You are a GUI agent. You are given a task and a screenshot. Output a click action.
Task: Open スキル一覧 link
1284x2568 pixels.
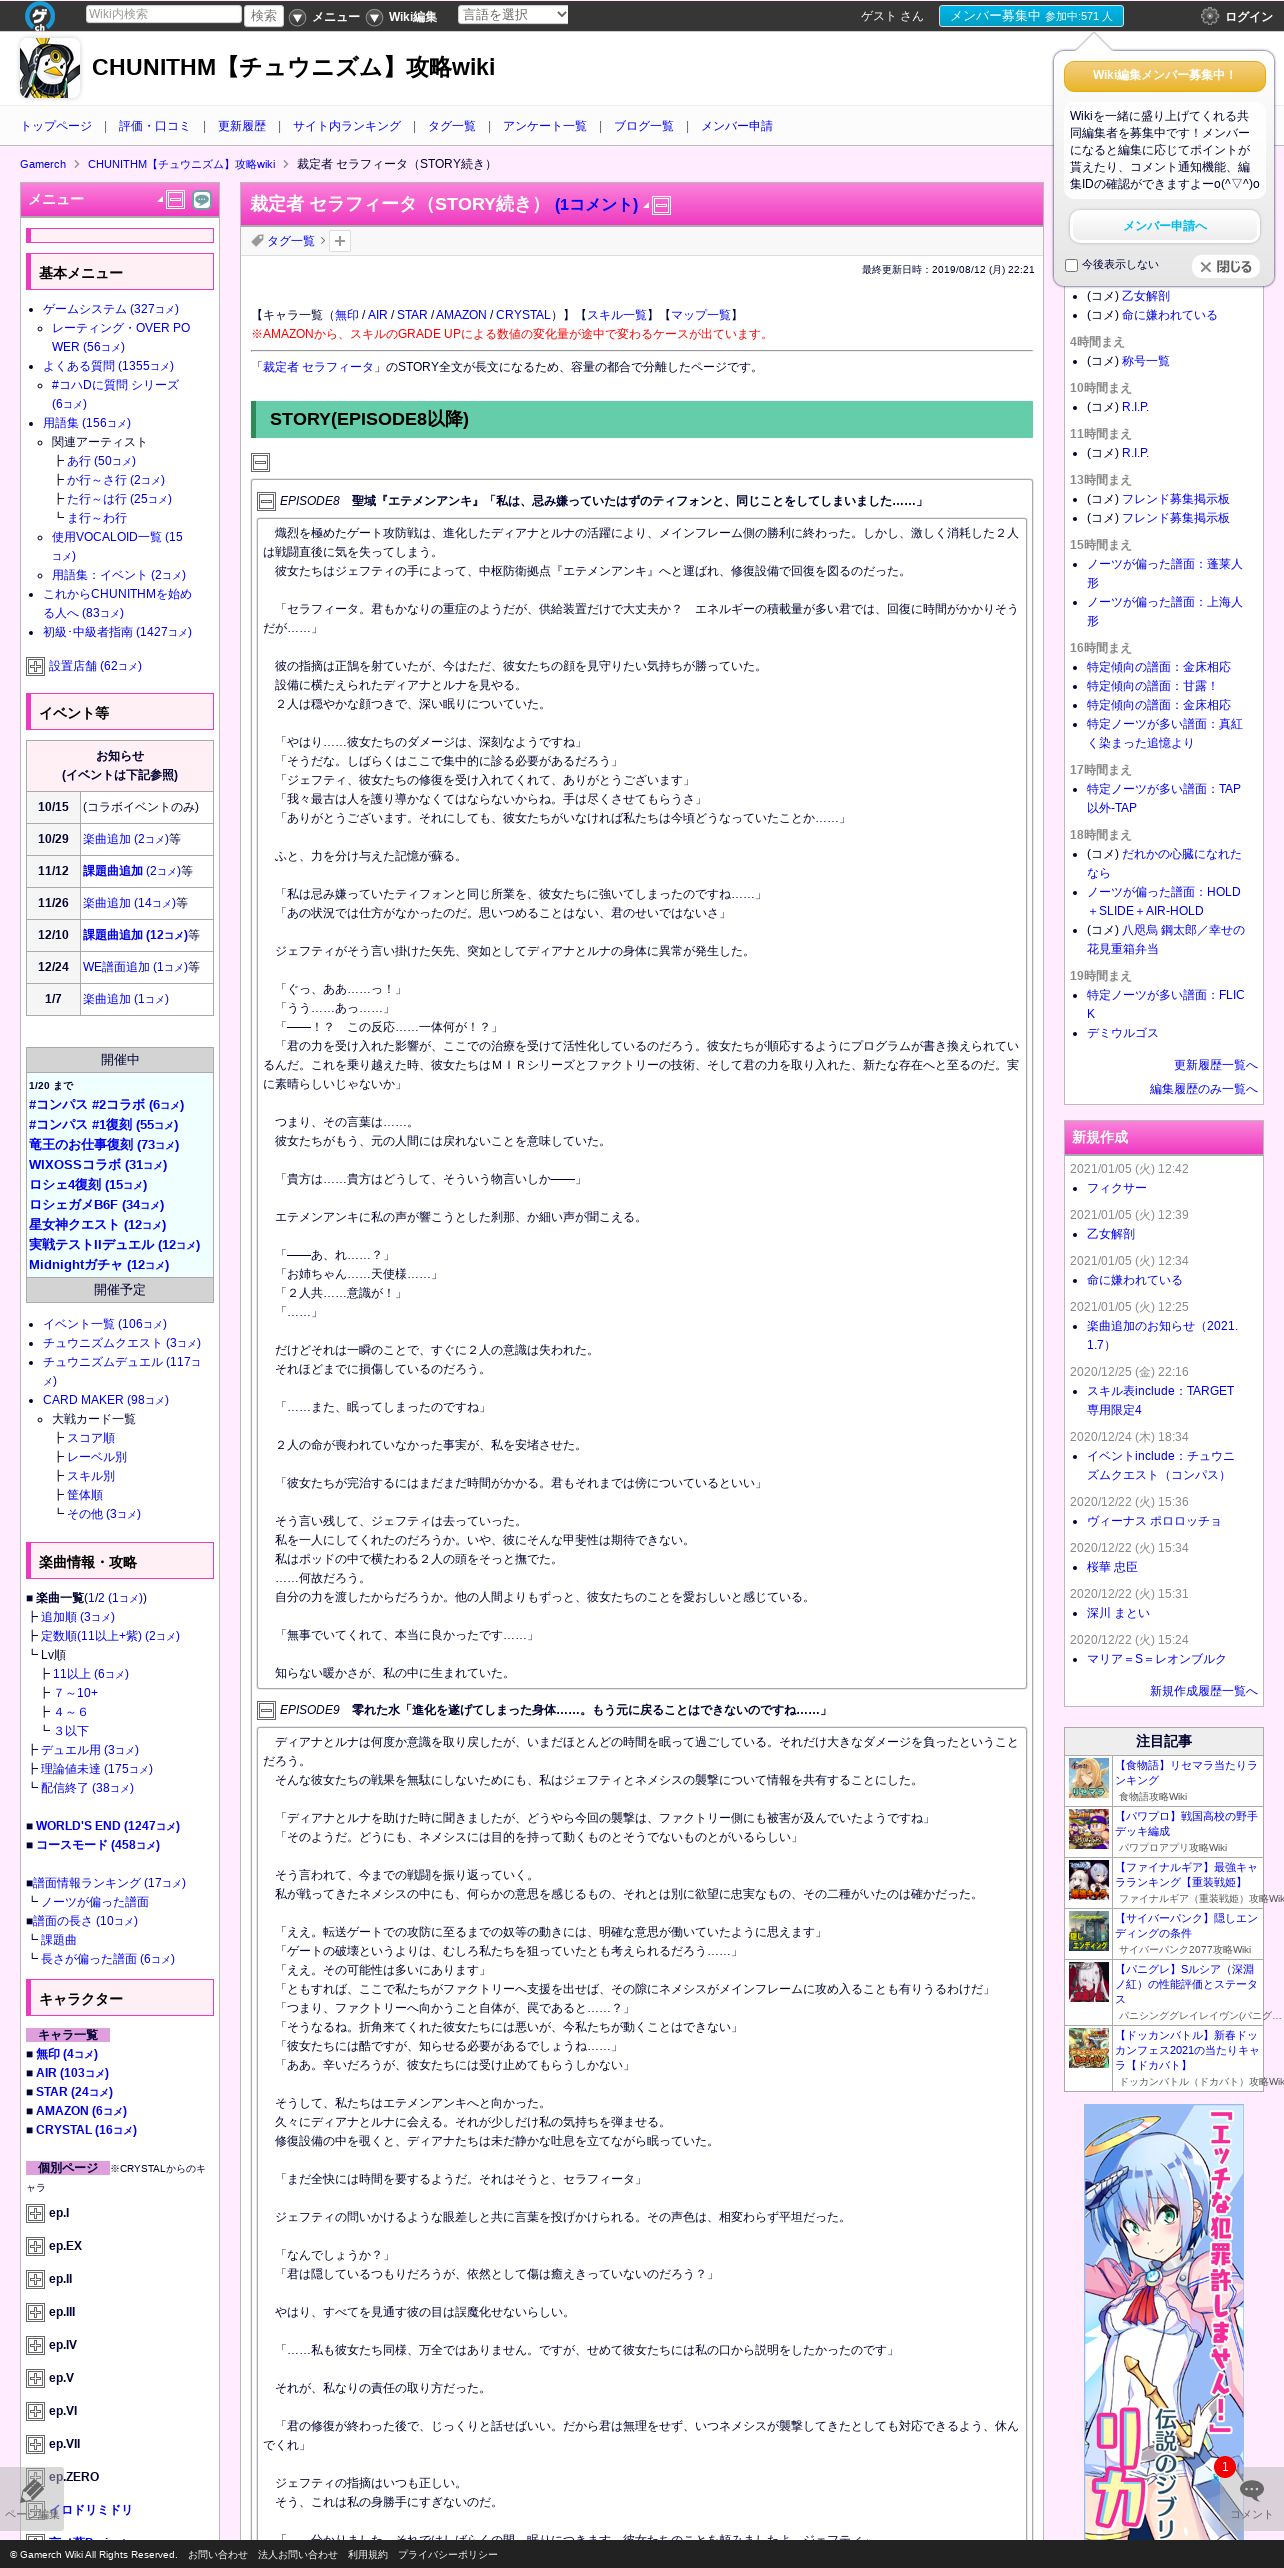pos(617,315)
